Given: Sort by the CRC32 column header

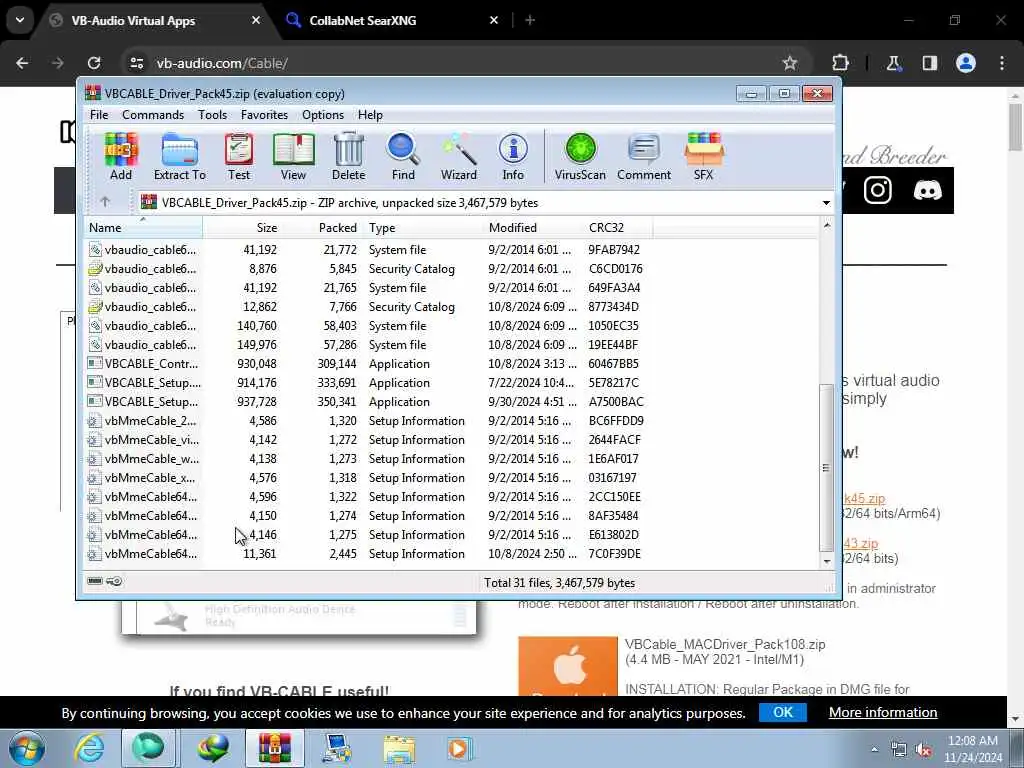Looking at the screenshot, I should [618, 228].
